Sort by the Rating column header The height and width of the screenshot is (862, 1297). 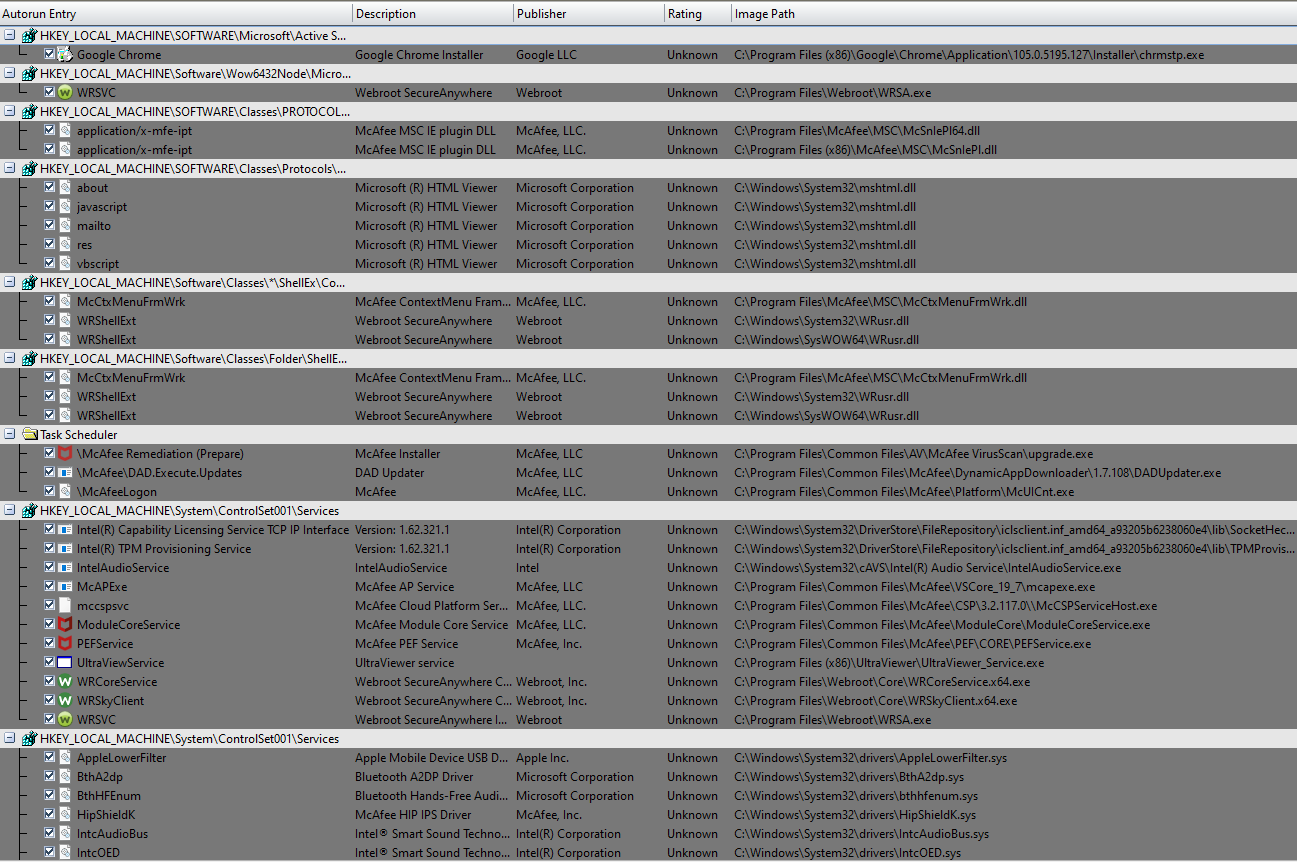[697, 14]
